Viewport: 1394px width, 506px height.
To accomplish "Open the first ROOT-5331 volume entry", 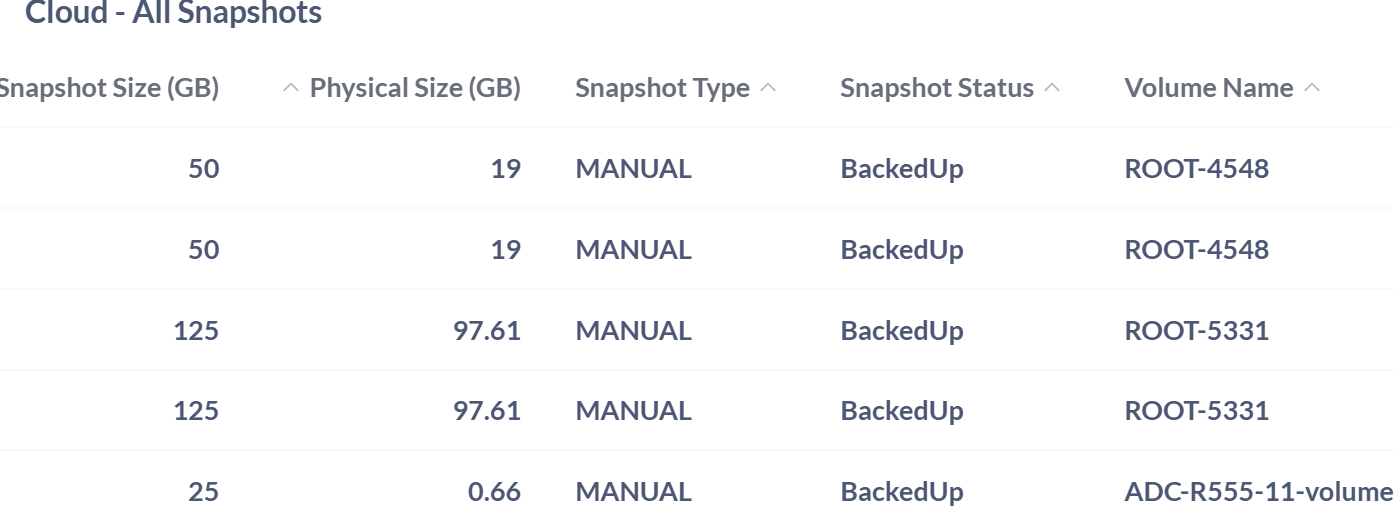I will [1196, 330].
